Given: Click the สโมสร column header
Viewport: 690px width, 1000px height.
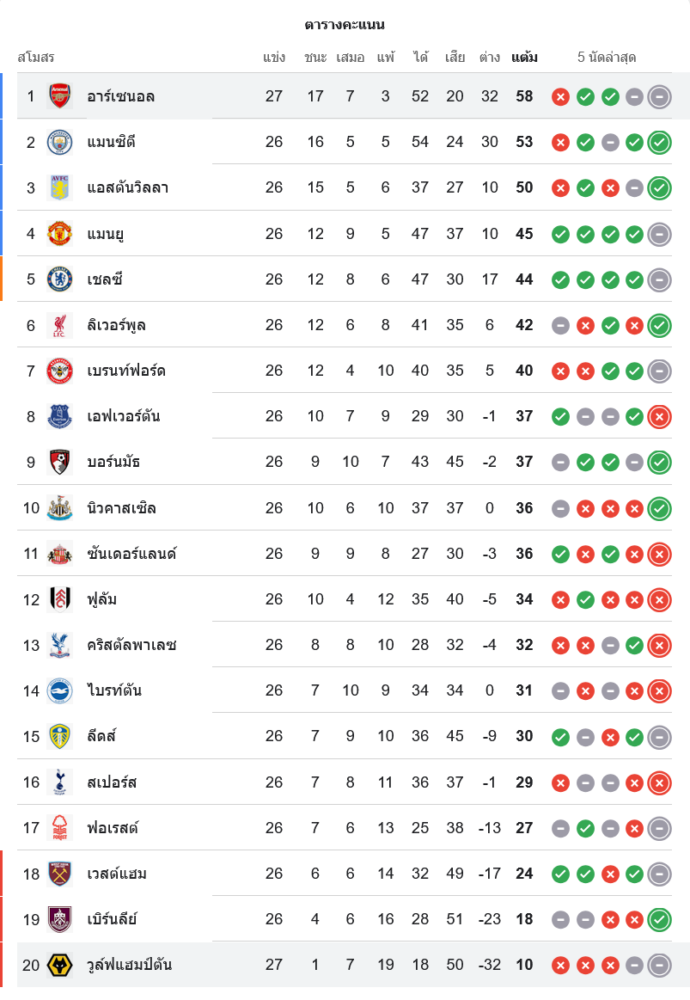Looking at the screenshot, I should [36, 57].
